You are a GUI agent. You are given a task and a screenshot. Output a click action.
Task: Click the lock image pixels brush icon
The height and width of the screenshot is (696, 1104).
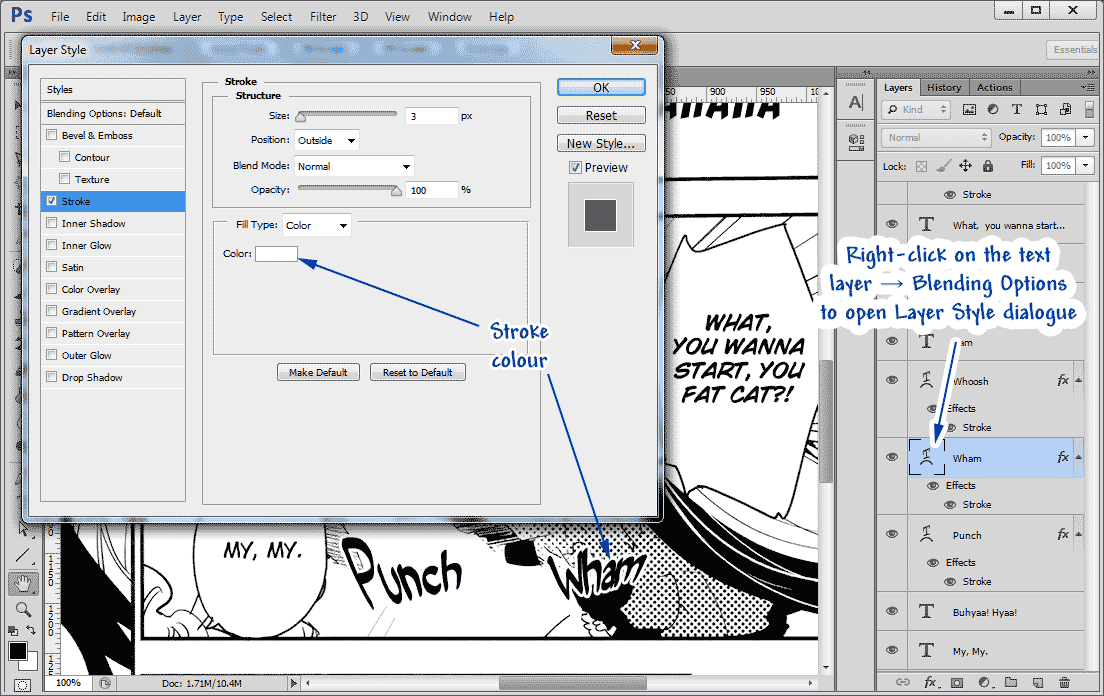(x=943, y=166)
